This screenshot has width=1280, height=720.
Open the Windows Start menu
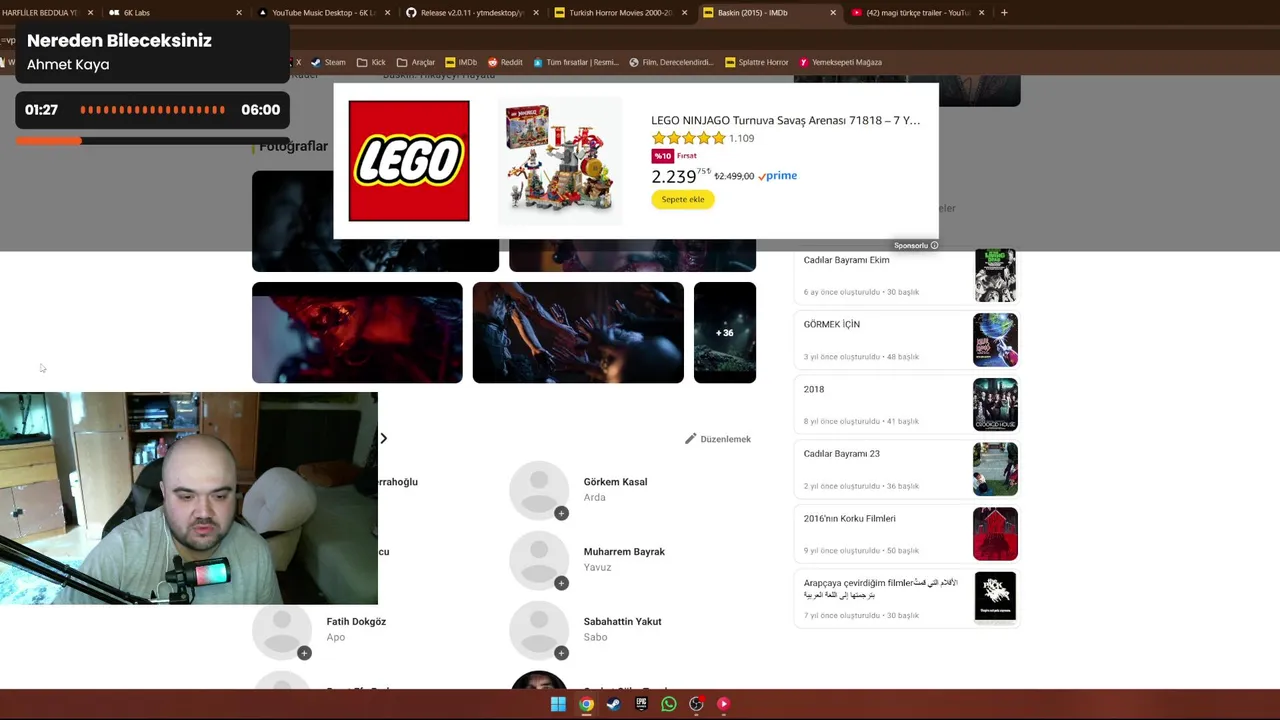pyautogui.click(x=558, y=704)
